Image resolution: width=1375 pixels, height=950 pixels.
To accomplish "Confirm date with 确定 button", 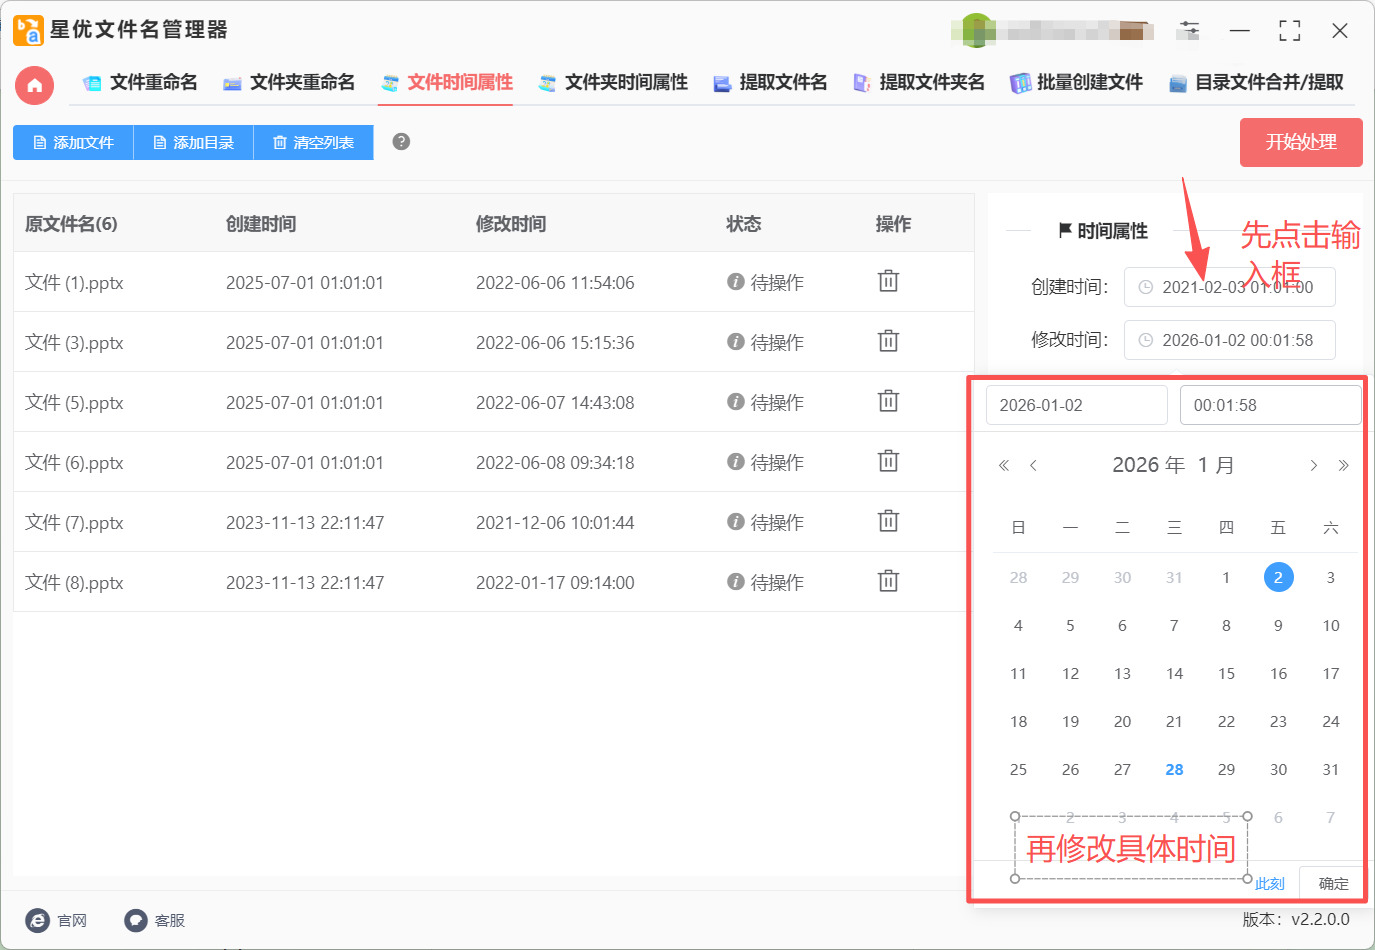I will 1333,883.
